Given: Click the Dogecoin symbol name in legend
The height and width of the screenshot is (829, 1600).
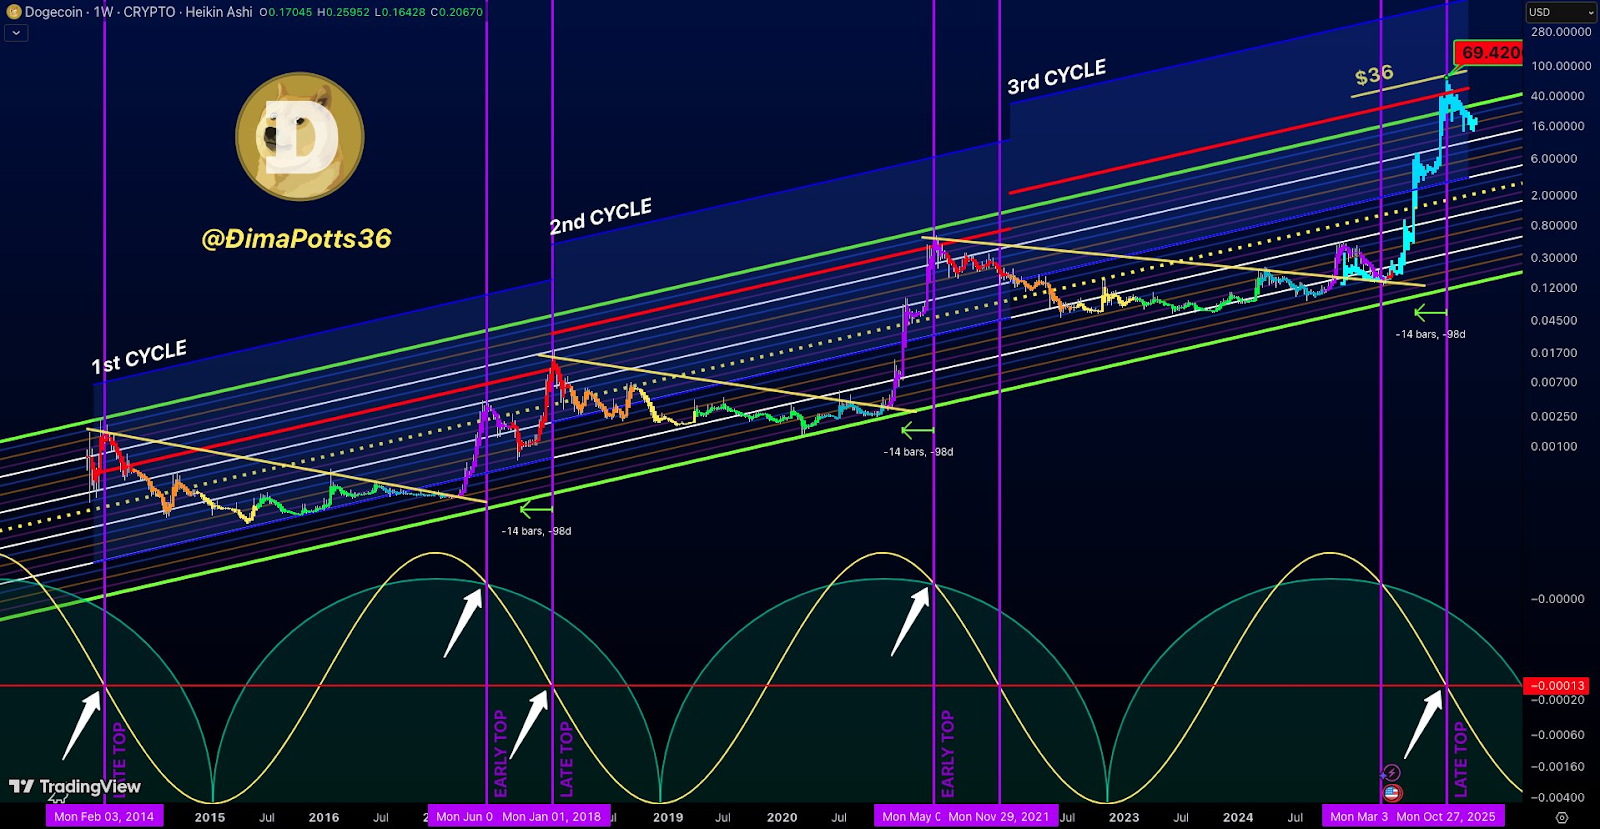Looking at the screenshot, I should point(55,12).
